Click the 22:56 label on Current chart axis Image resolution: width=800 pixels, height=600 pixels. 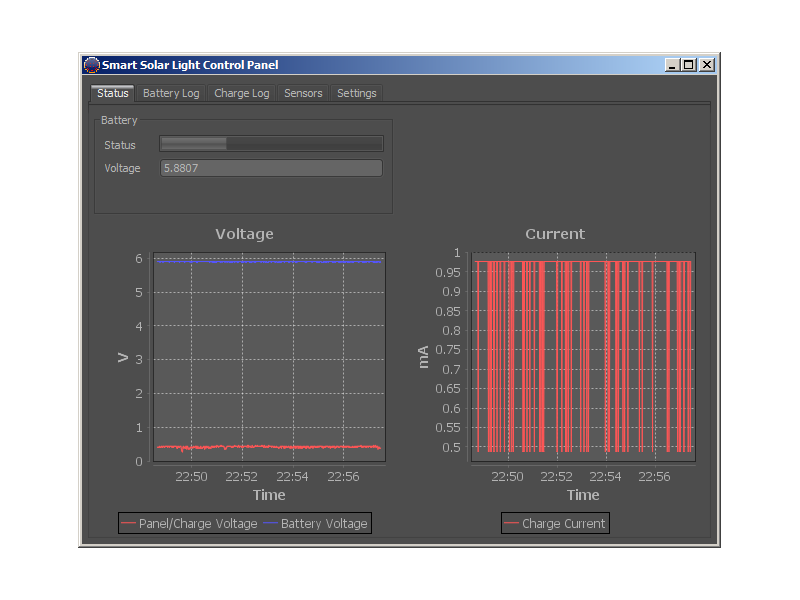pos(654,477)
